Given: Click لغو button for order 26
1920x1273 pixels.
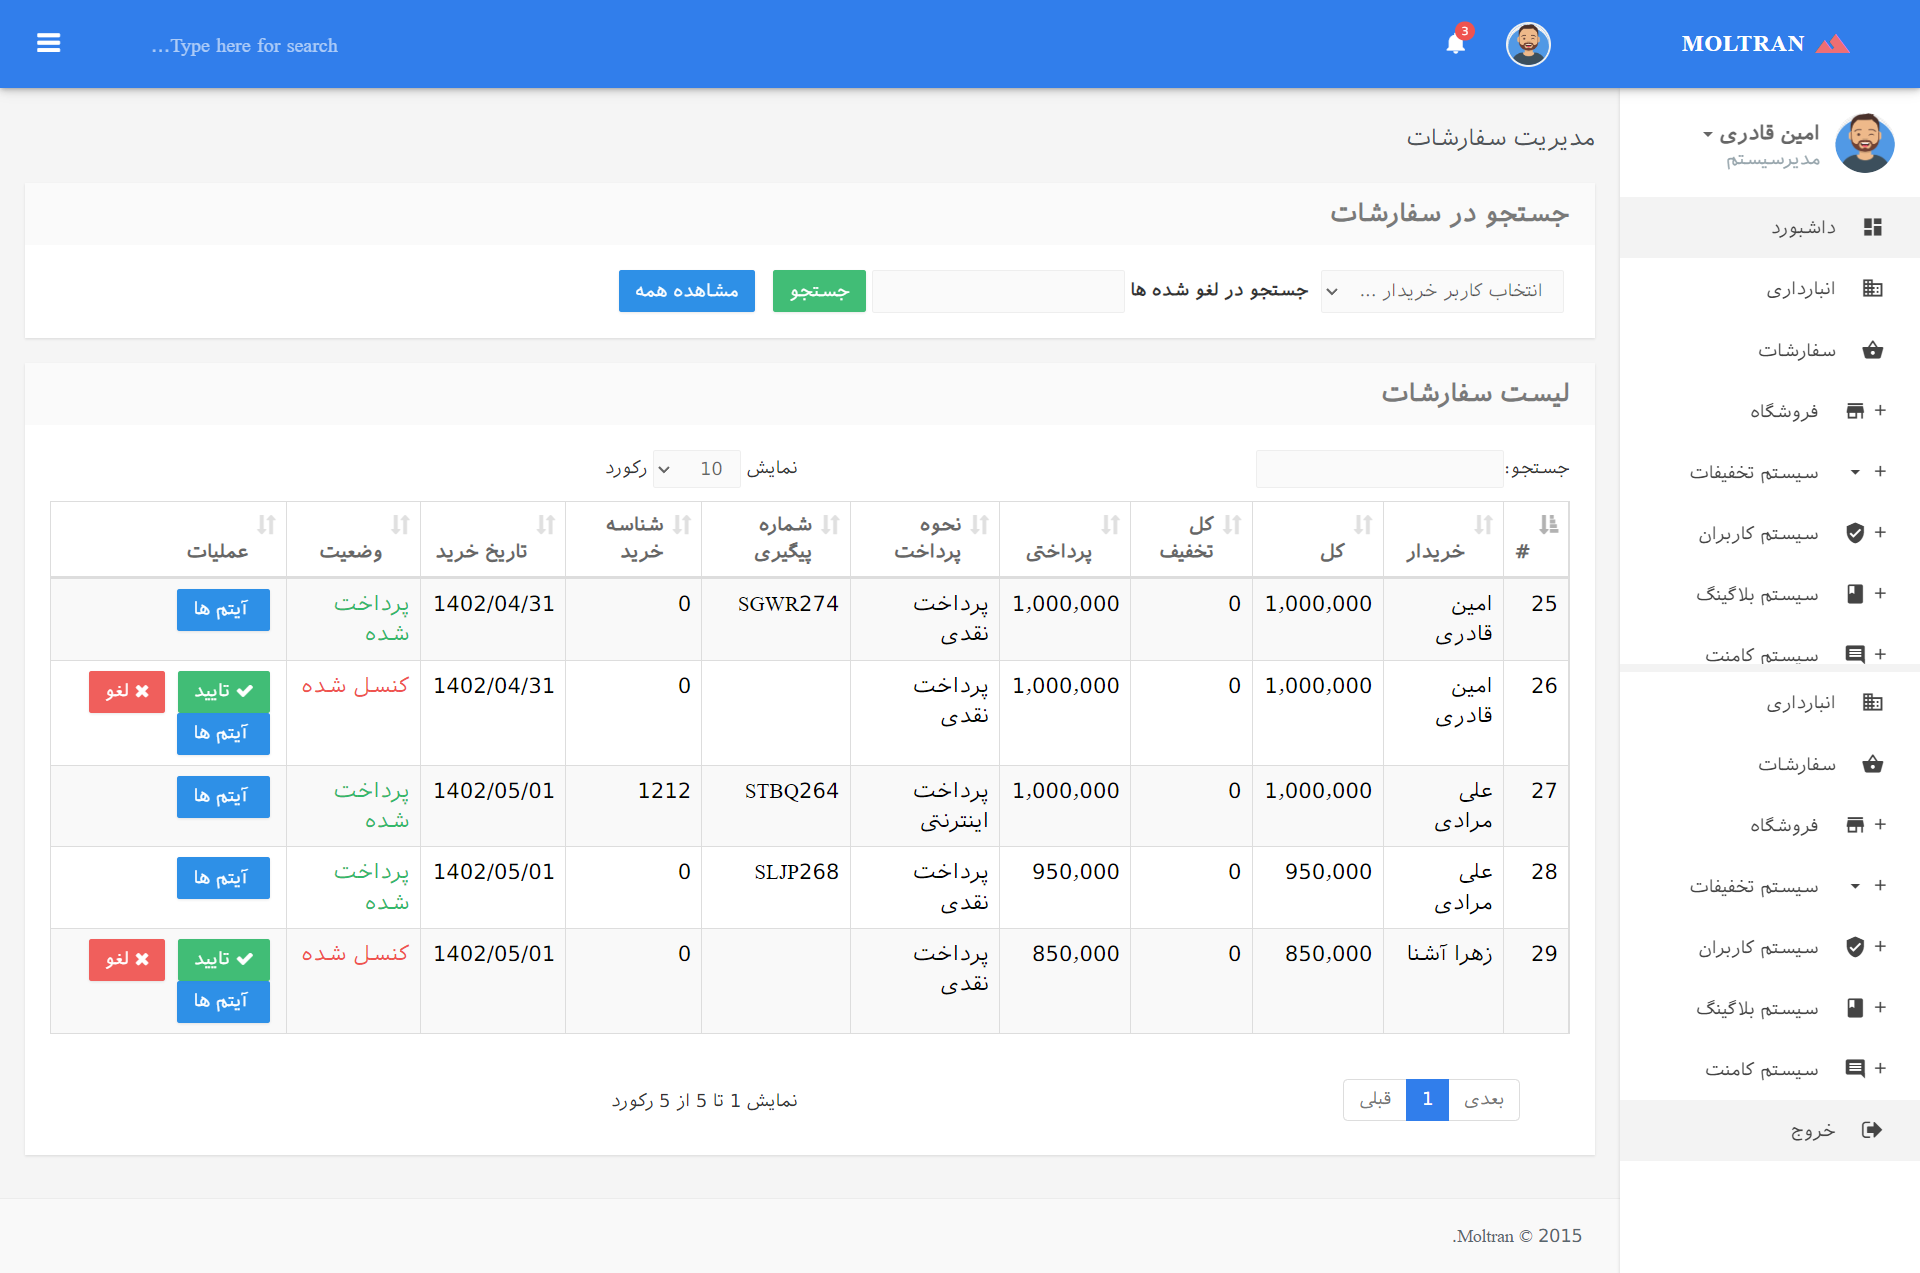Looking at the screenshot, I should point(127,691).
